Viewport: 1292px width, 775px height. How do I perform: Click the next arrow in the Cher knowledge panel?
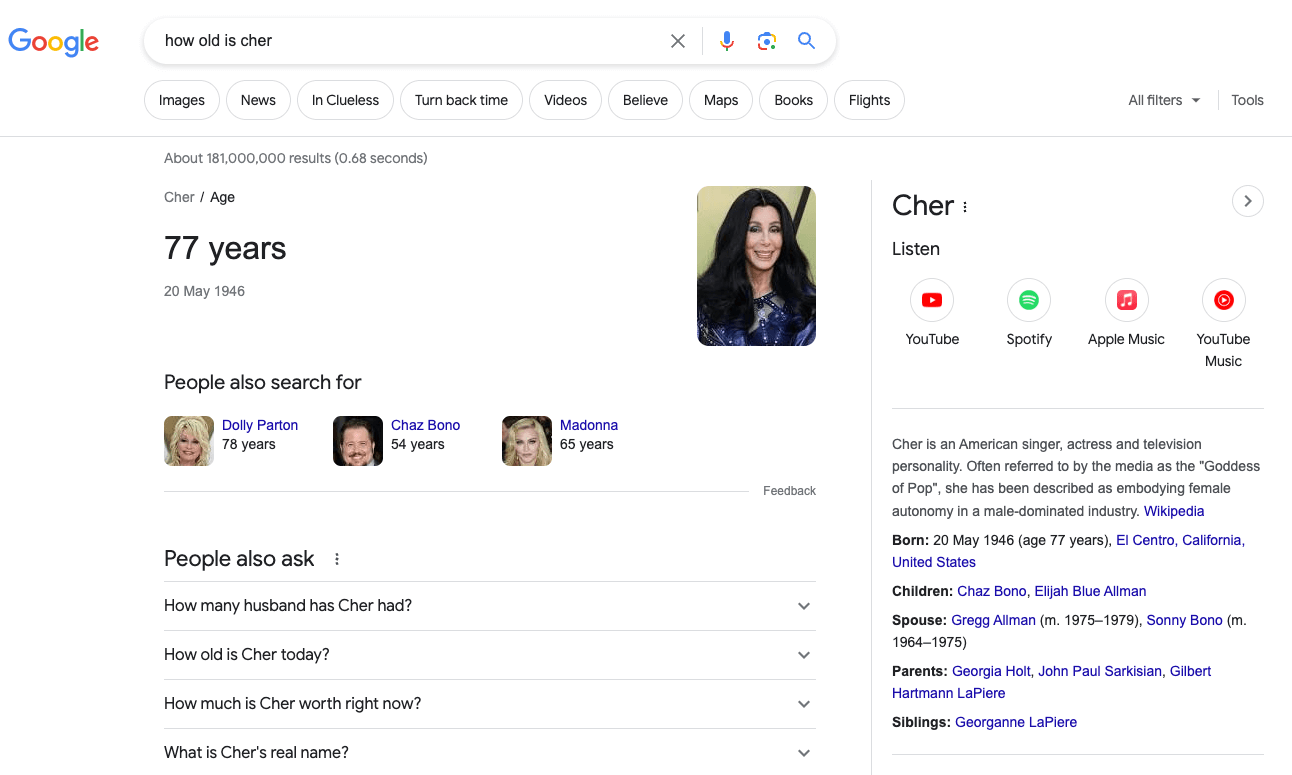pos(1247,201)
